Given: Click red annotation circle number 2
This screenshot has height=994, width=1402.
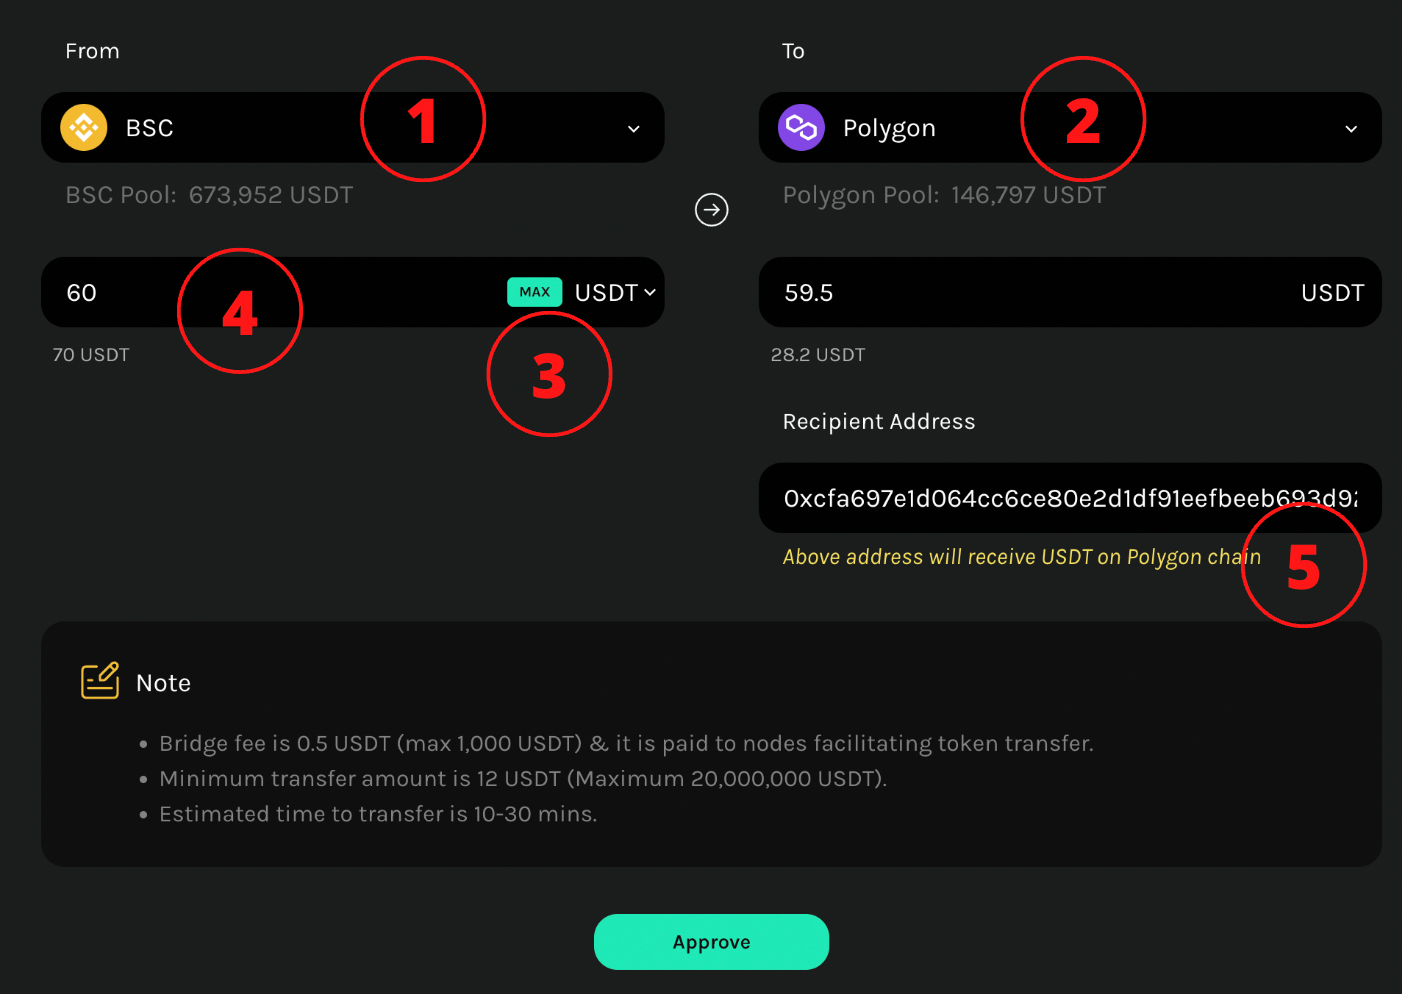Looking at the screenshot, I should pos(1083,119).
